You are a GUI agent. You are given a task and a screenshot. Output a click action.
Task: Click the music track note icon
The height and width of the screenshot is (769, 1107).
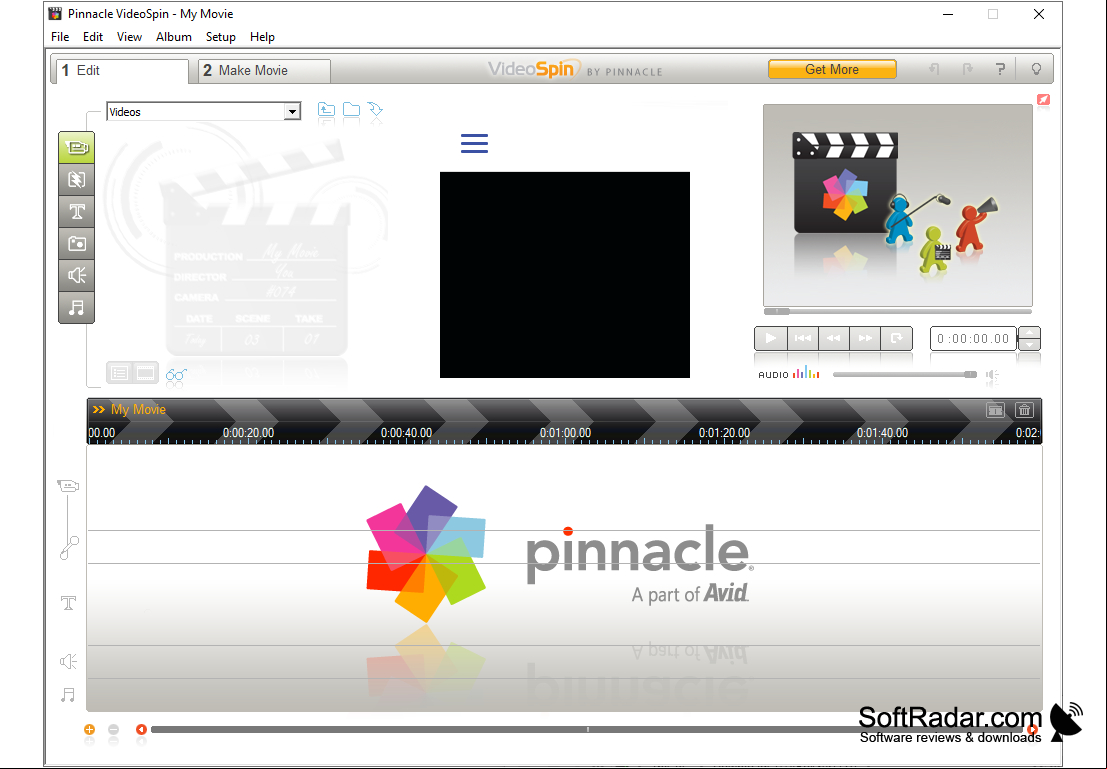[x=68, y=696]
